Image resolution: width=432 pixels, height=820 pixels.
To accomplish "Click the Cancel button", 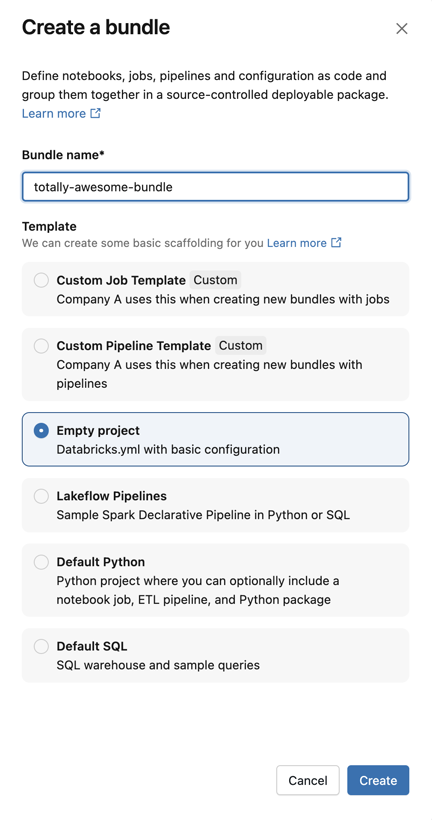I will coord(308,780).
